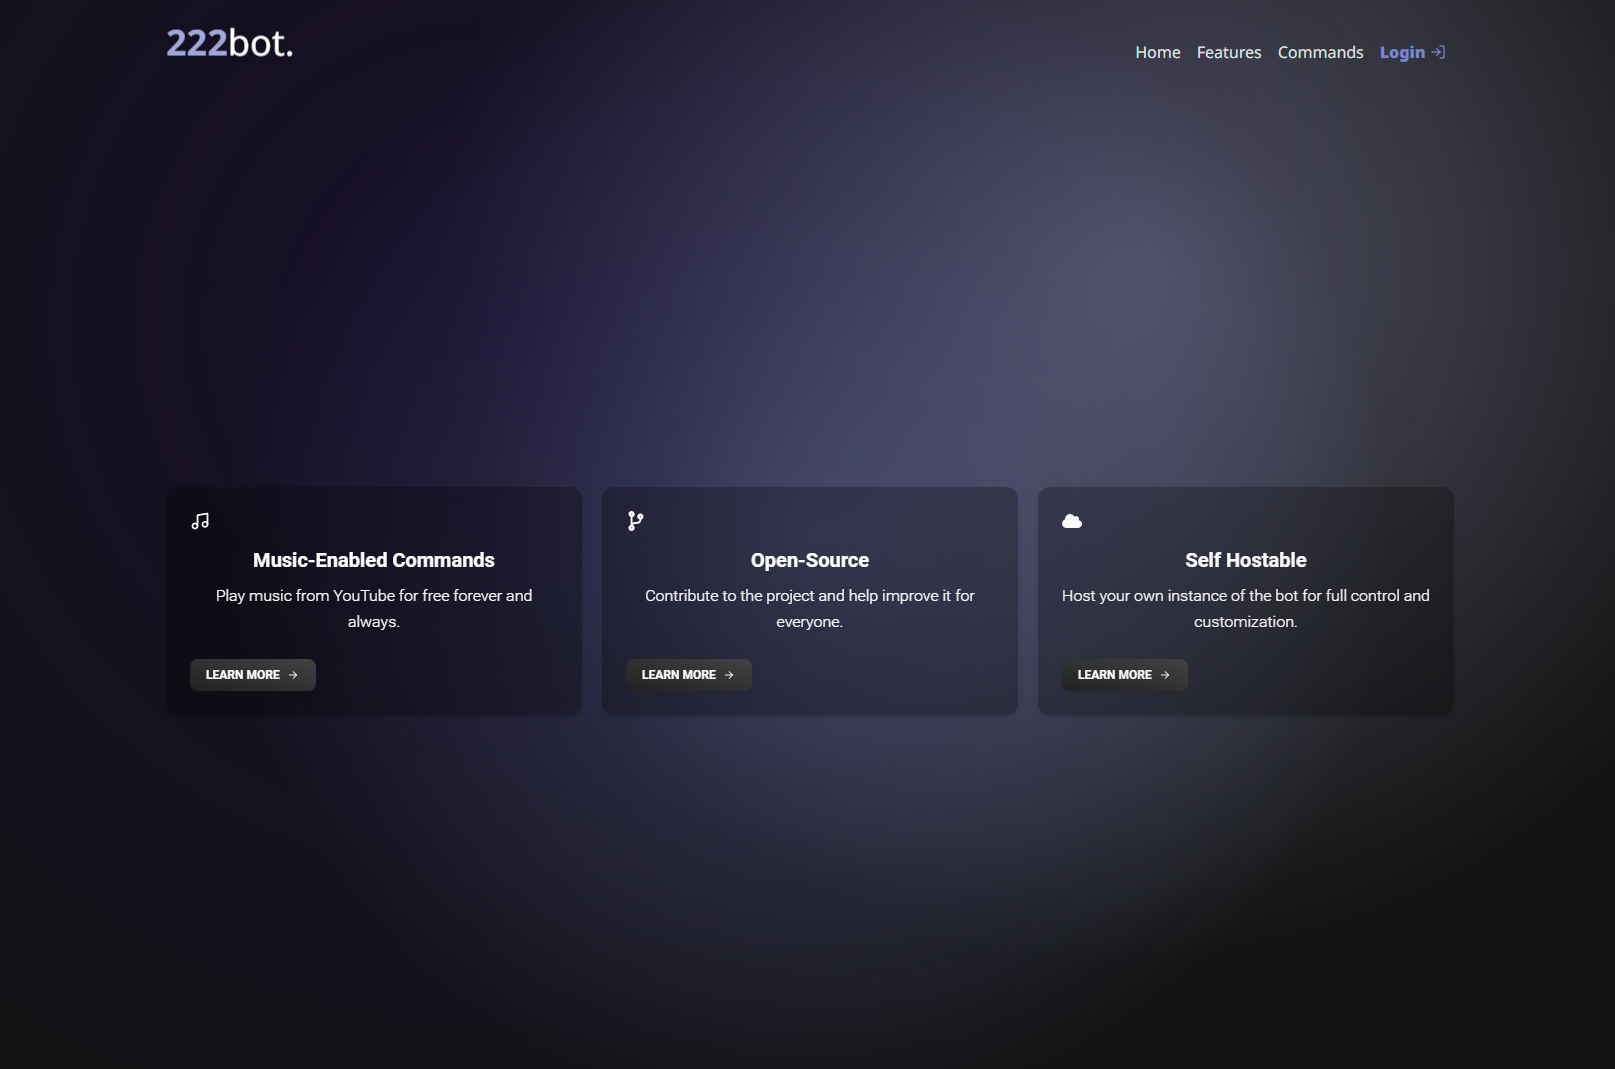Viewport: 1615px width, 1069px height.
Task: Open the Login link in the navbar
Action: (1412, 52)
